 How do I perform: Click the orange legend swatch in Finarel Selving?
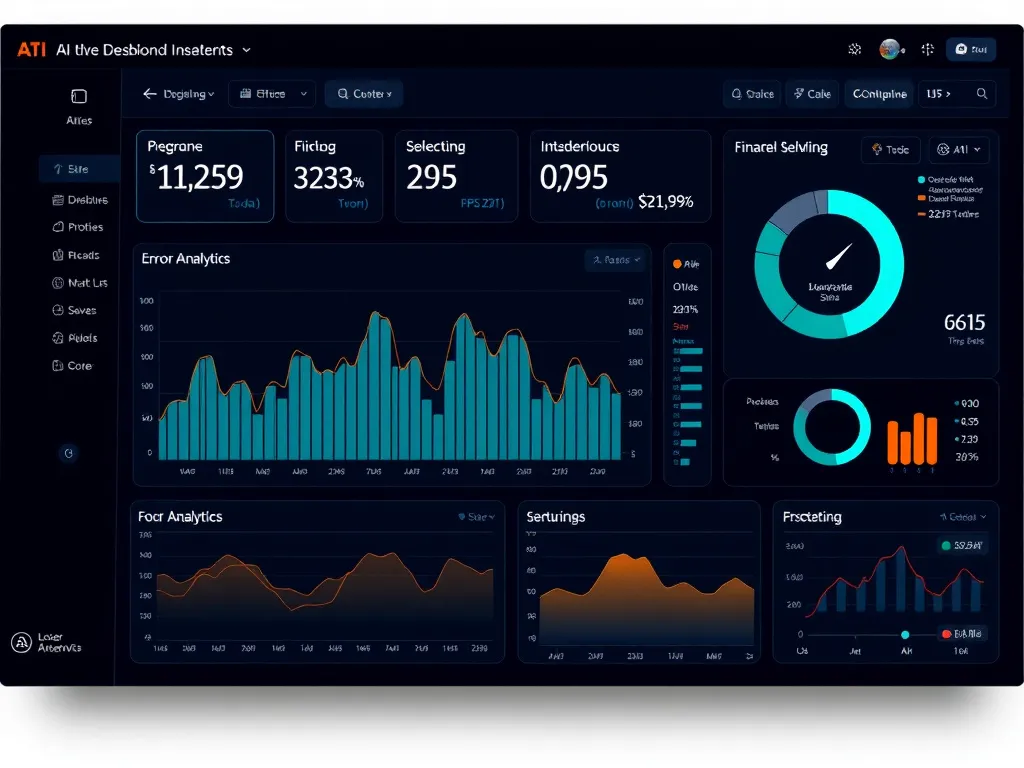click(x=921, y=198)
